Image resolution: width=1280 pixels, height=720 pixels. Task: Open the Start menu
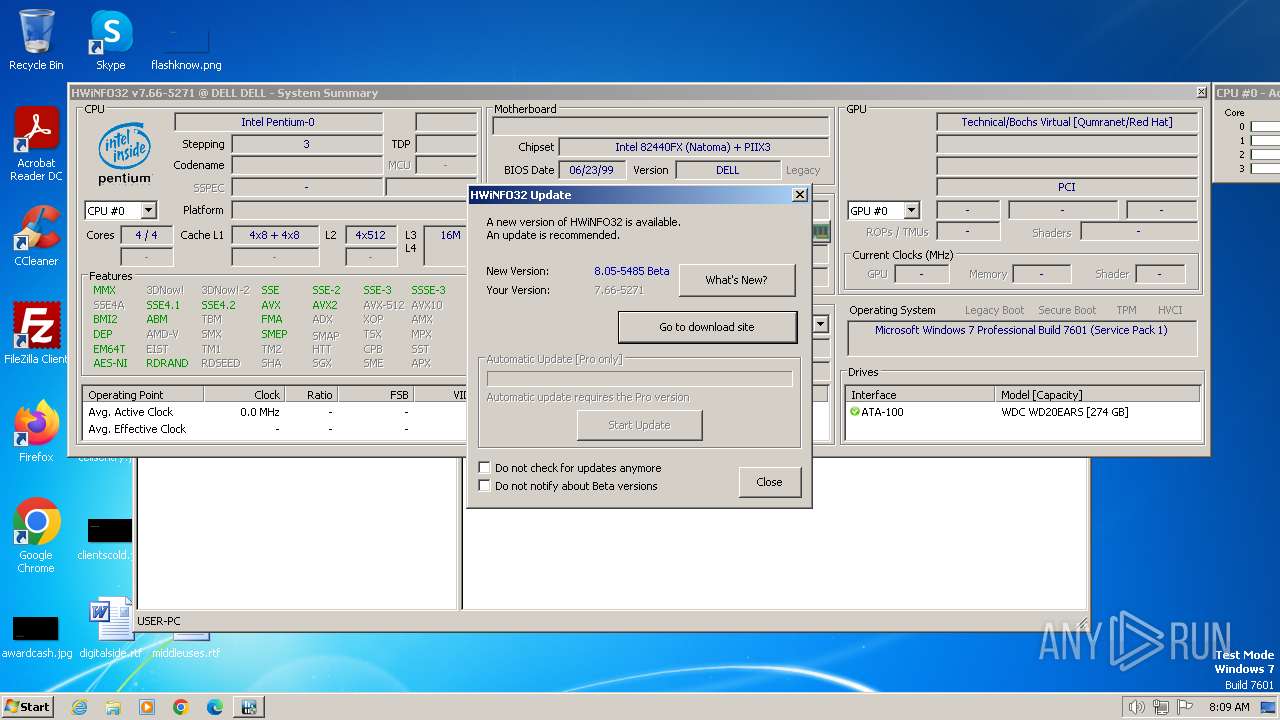click(x=28, y=707)
